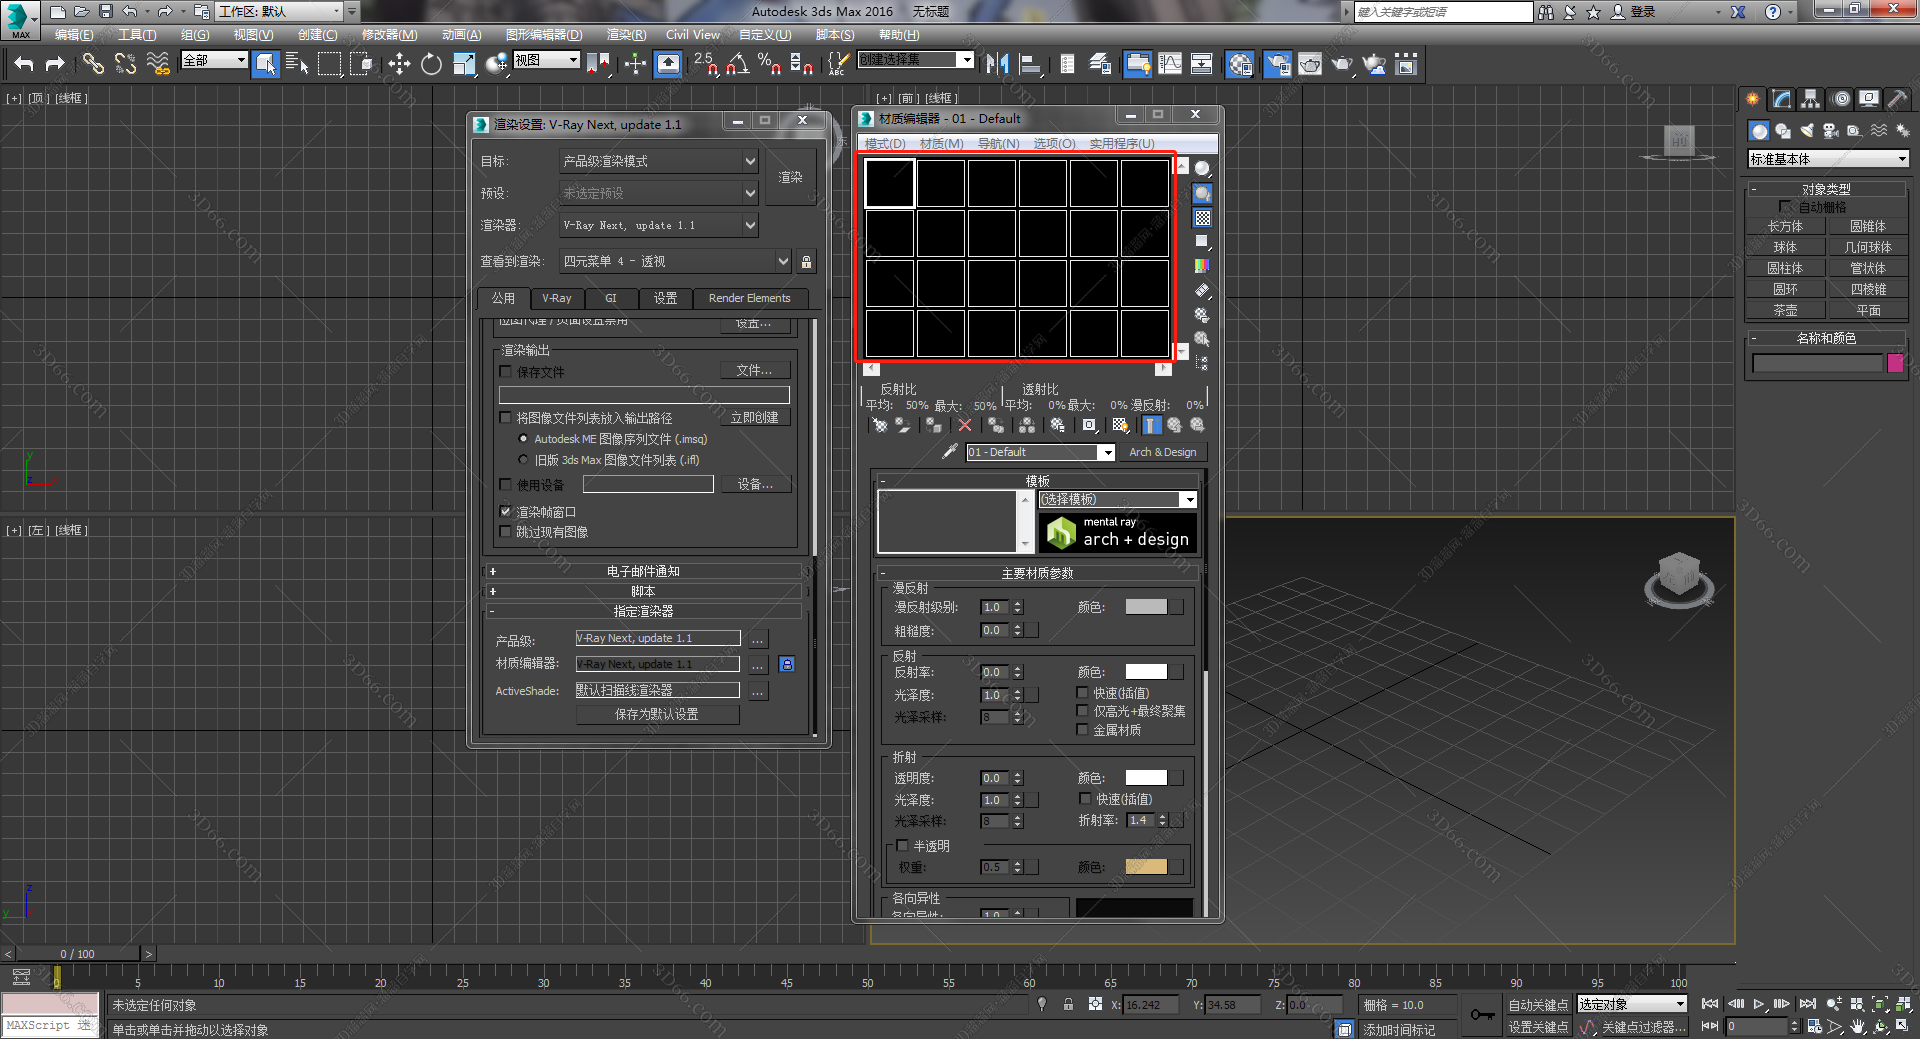The width and height of the screenshot is (1920, 1039).
Task: Expand the 脚本 rollout
Action: click(643, 591)
